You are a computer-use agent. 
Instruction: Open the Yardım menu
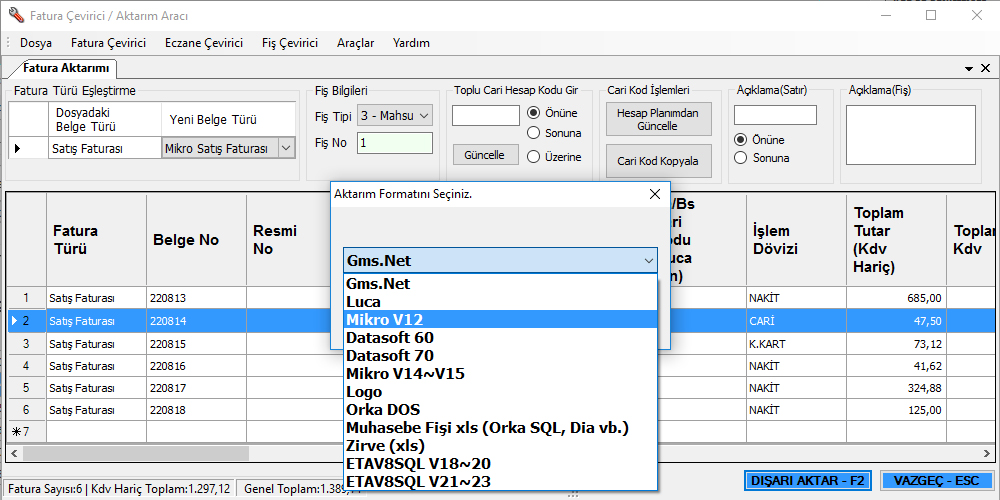click(411, 43)
